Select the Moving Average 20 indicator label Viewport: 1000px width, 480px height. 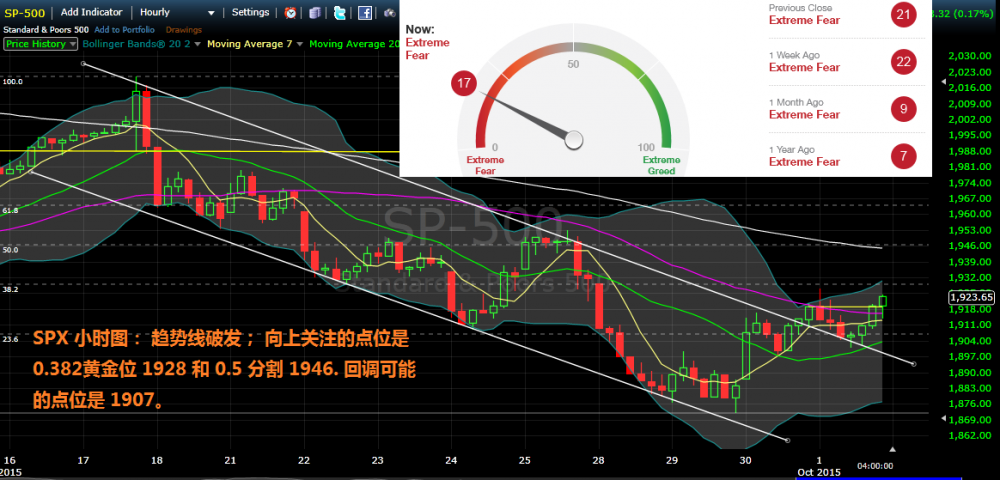point(355,44)
